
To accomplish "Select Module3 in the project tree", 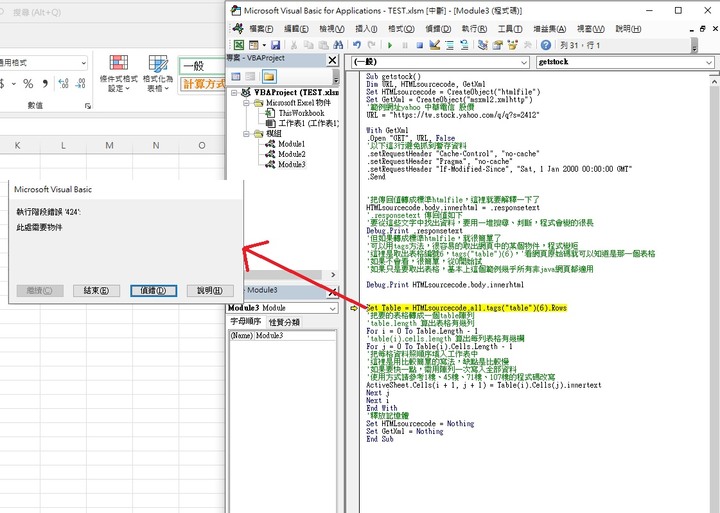I will (x=292, y=164).
